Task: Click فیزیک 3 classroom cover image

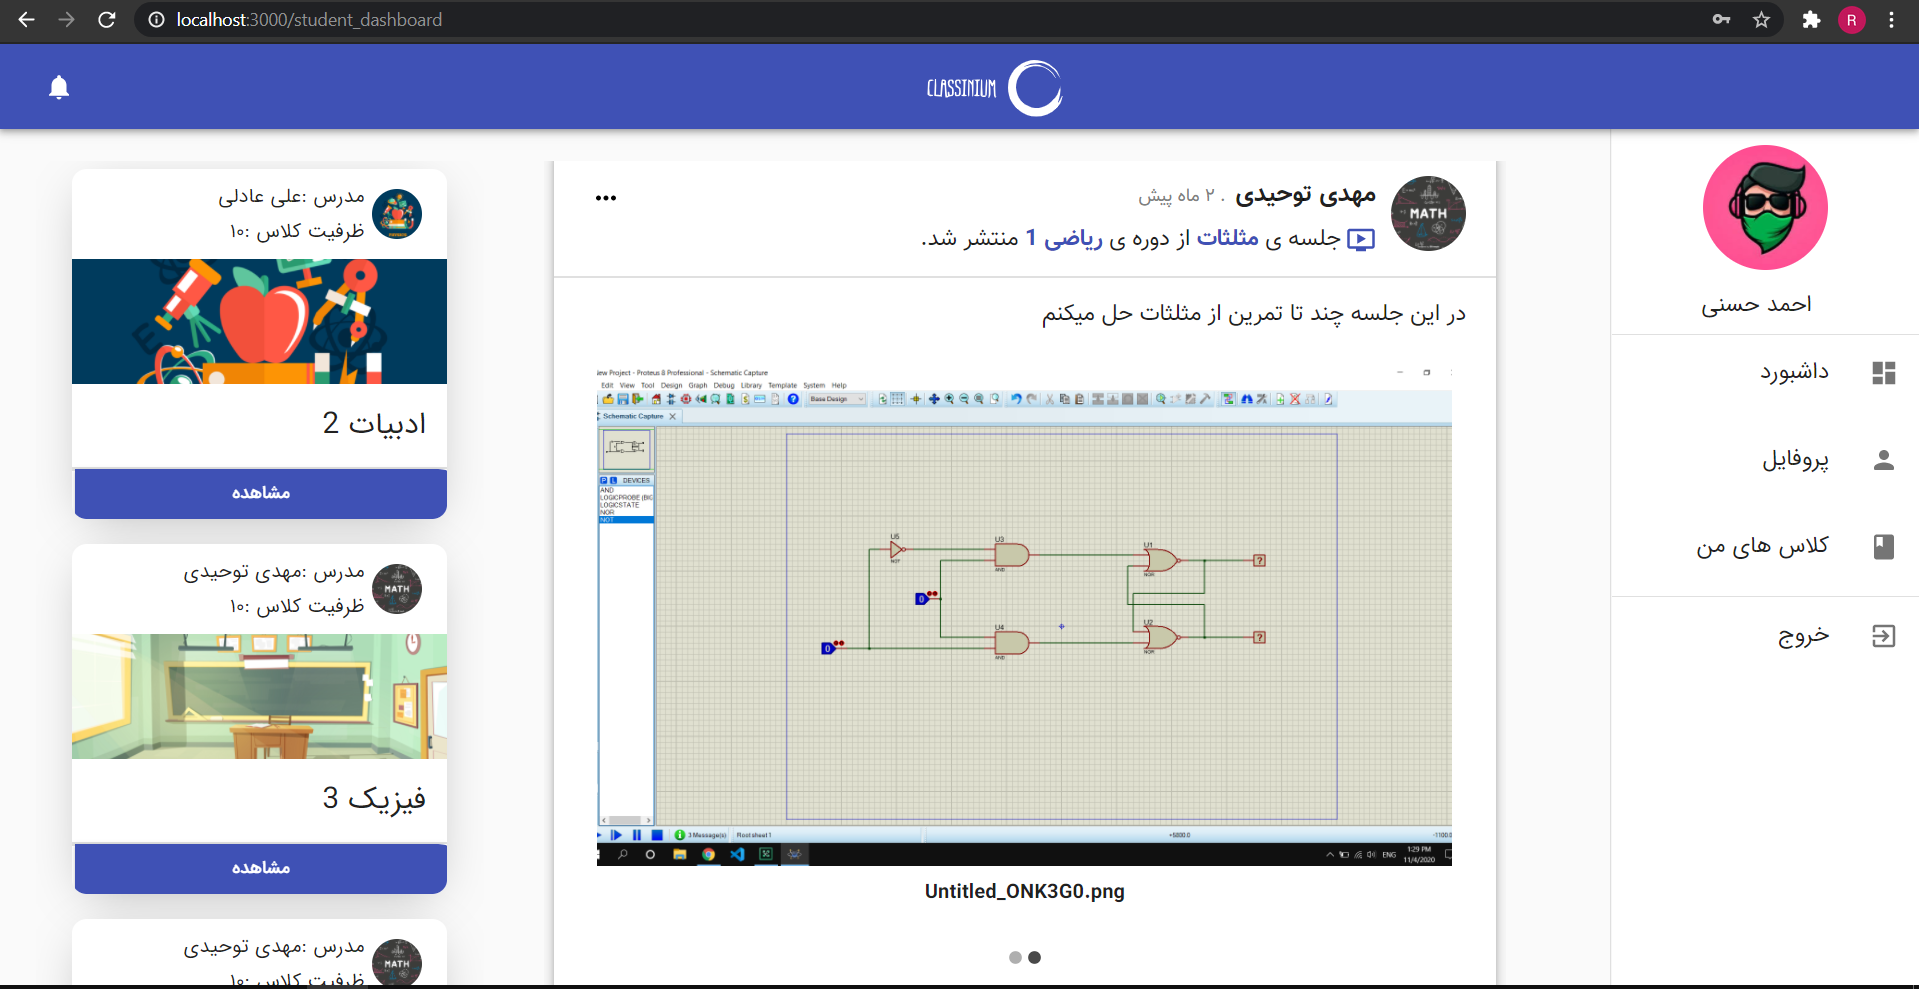Action: coord(259,696)
